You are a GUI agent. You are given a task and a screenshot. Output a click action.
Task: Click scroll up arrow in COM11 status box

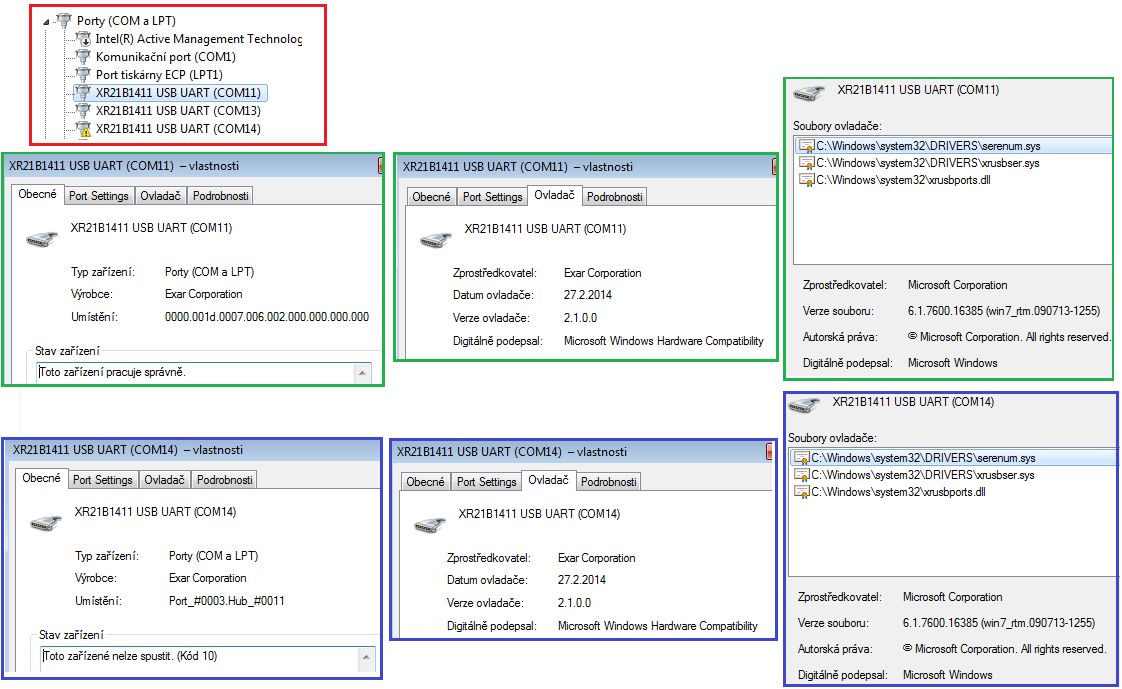(362, 373)
